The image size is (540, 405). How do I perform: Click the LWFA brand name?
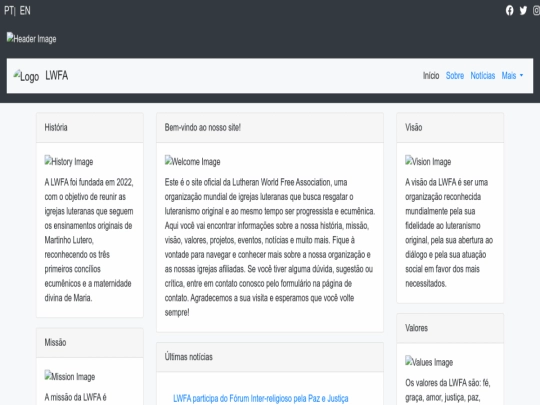click(x=56, y=75)
